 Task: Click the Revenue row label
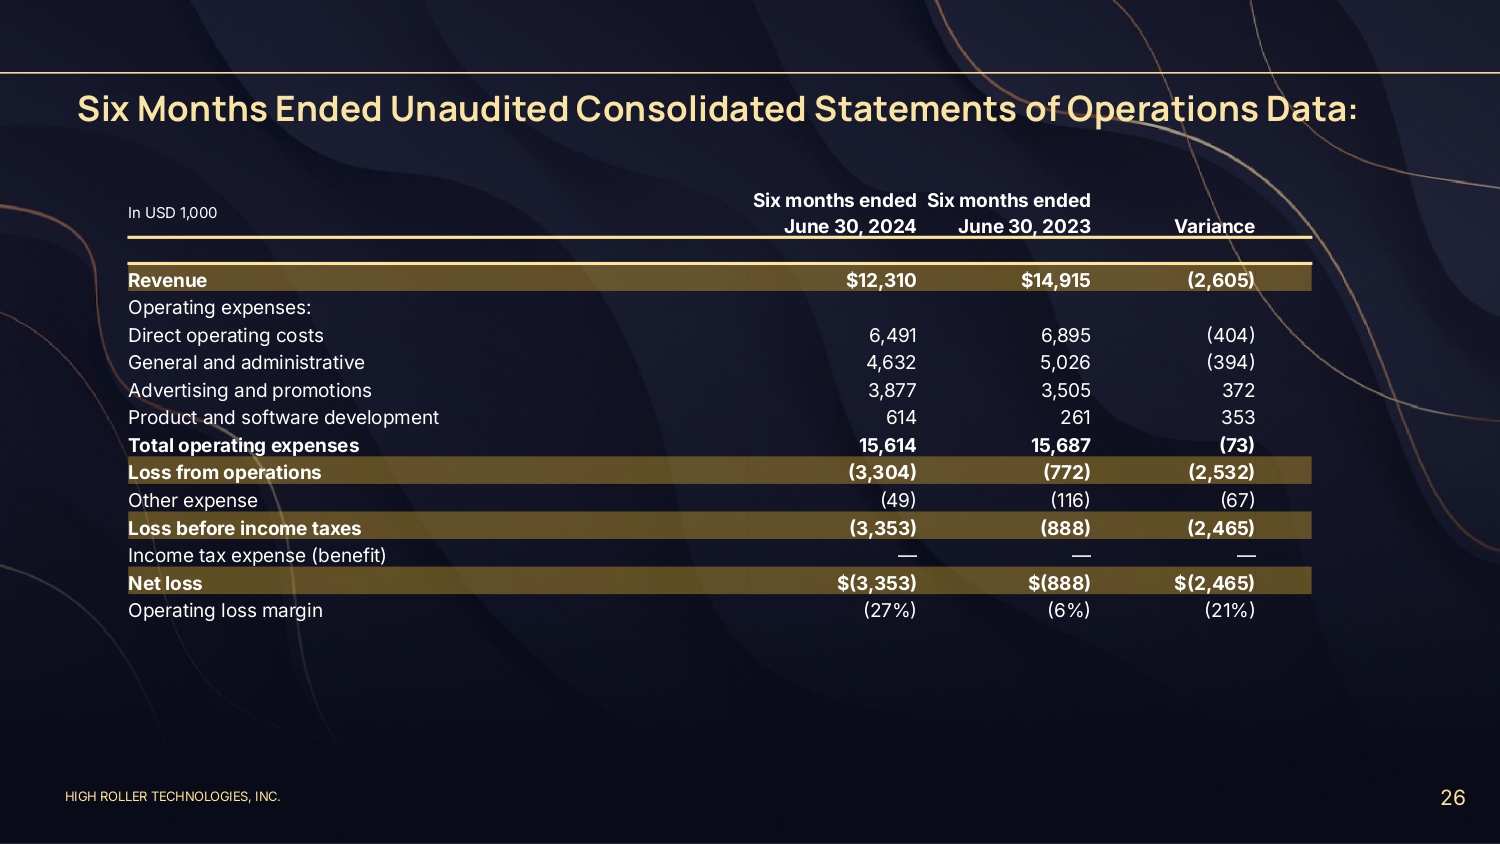pos(167,280)
